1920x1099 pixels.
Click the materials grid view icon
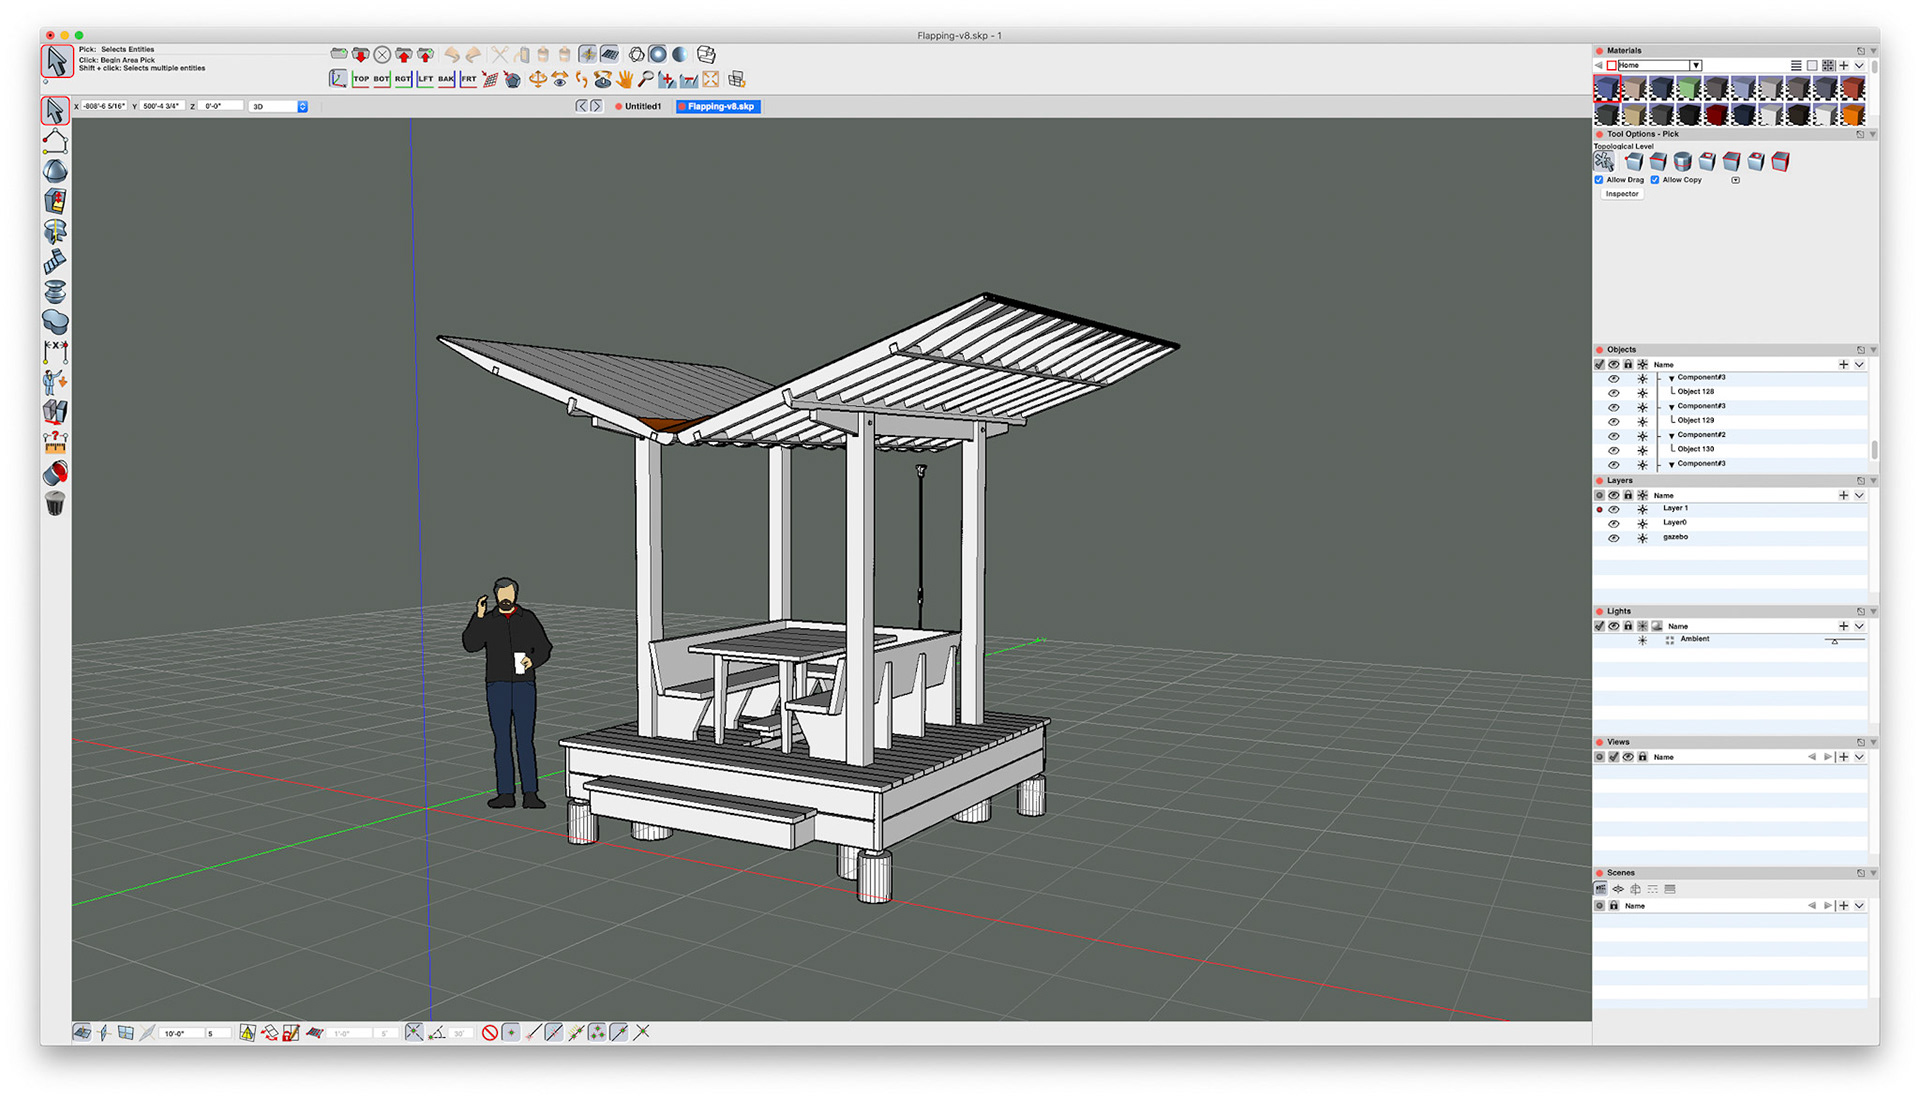coord(1828,65)
